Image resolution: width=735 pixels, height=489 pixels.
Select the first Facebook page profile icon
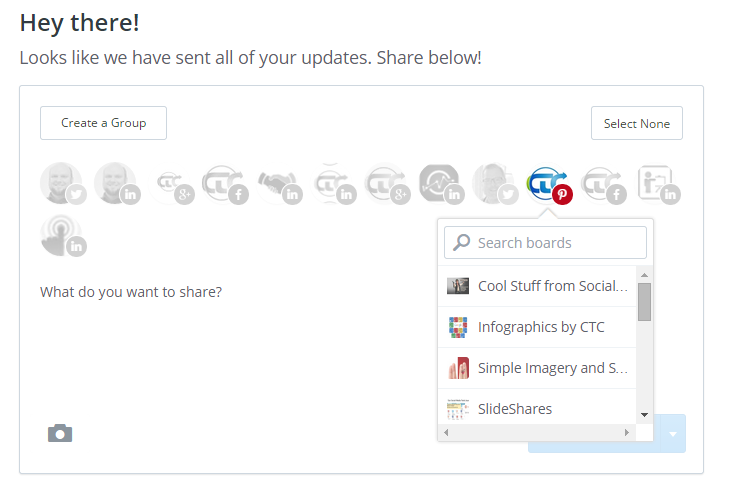(x=224, y=184)
